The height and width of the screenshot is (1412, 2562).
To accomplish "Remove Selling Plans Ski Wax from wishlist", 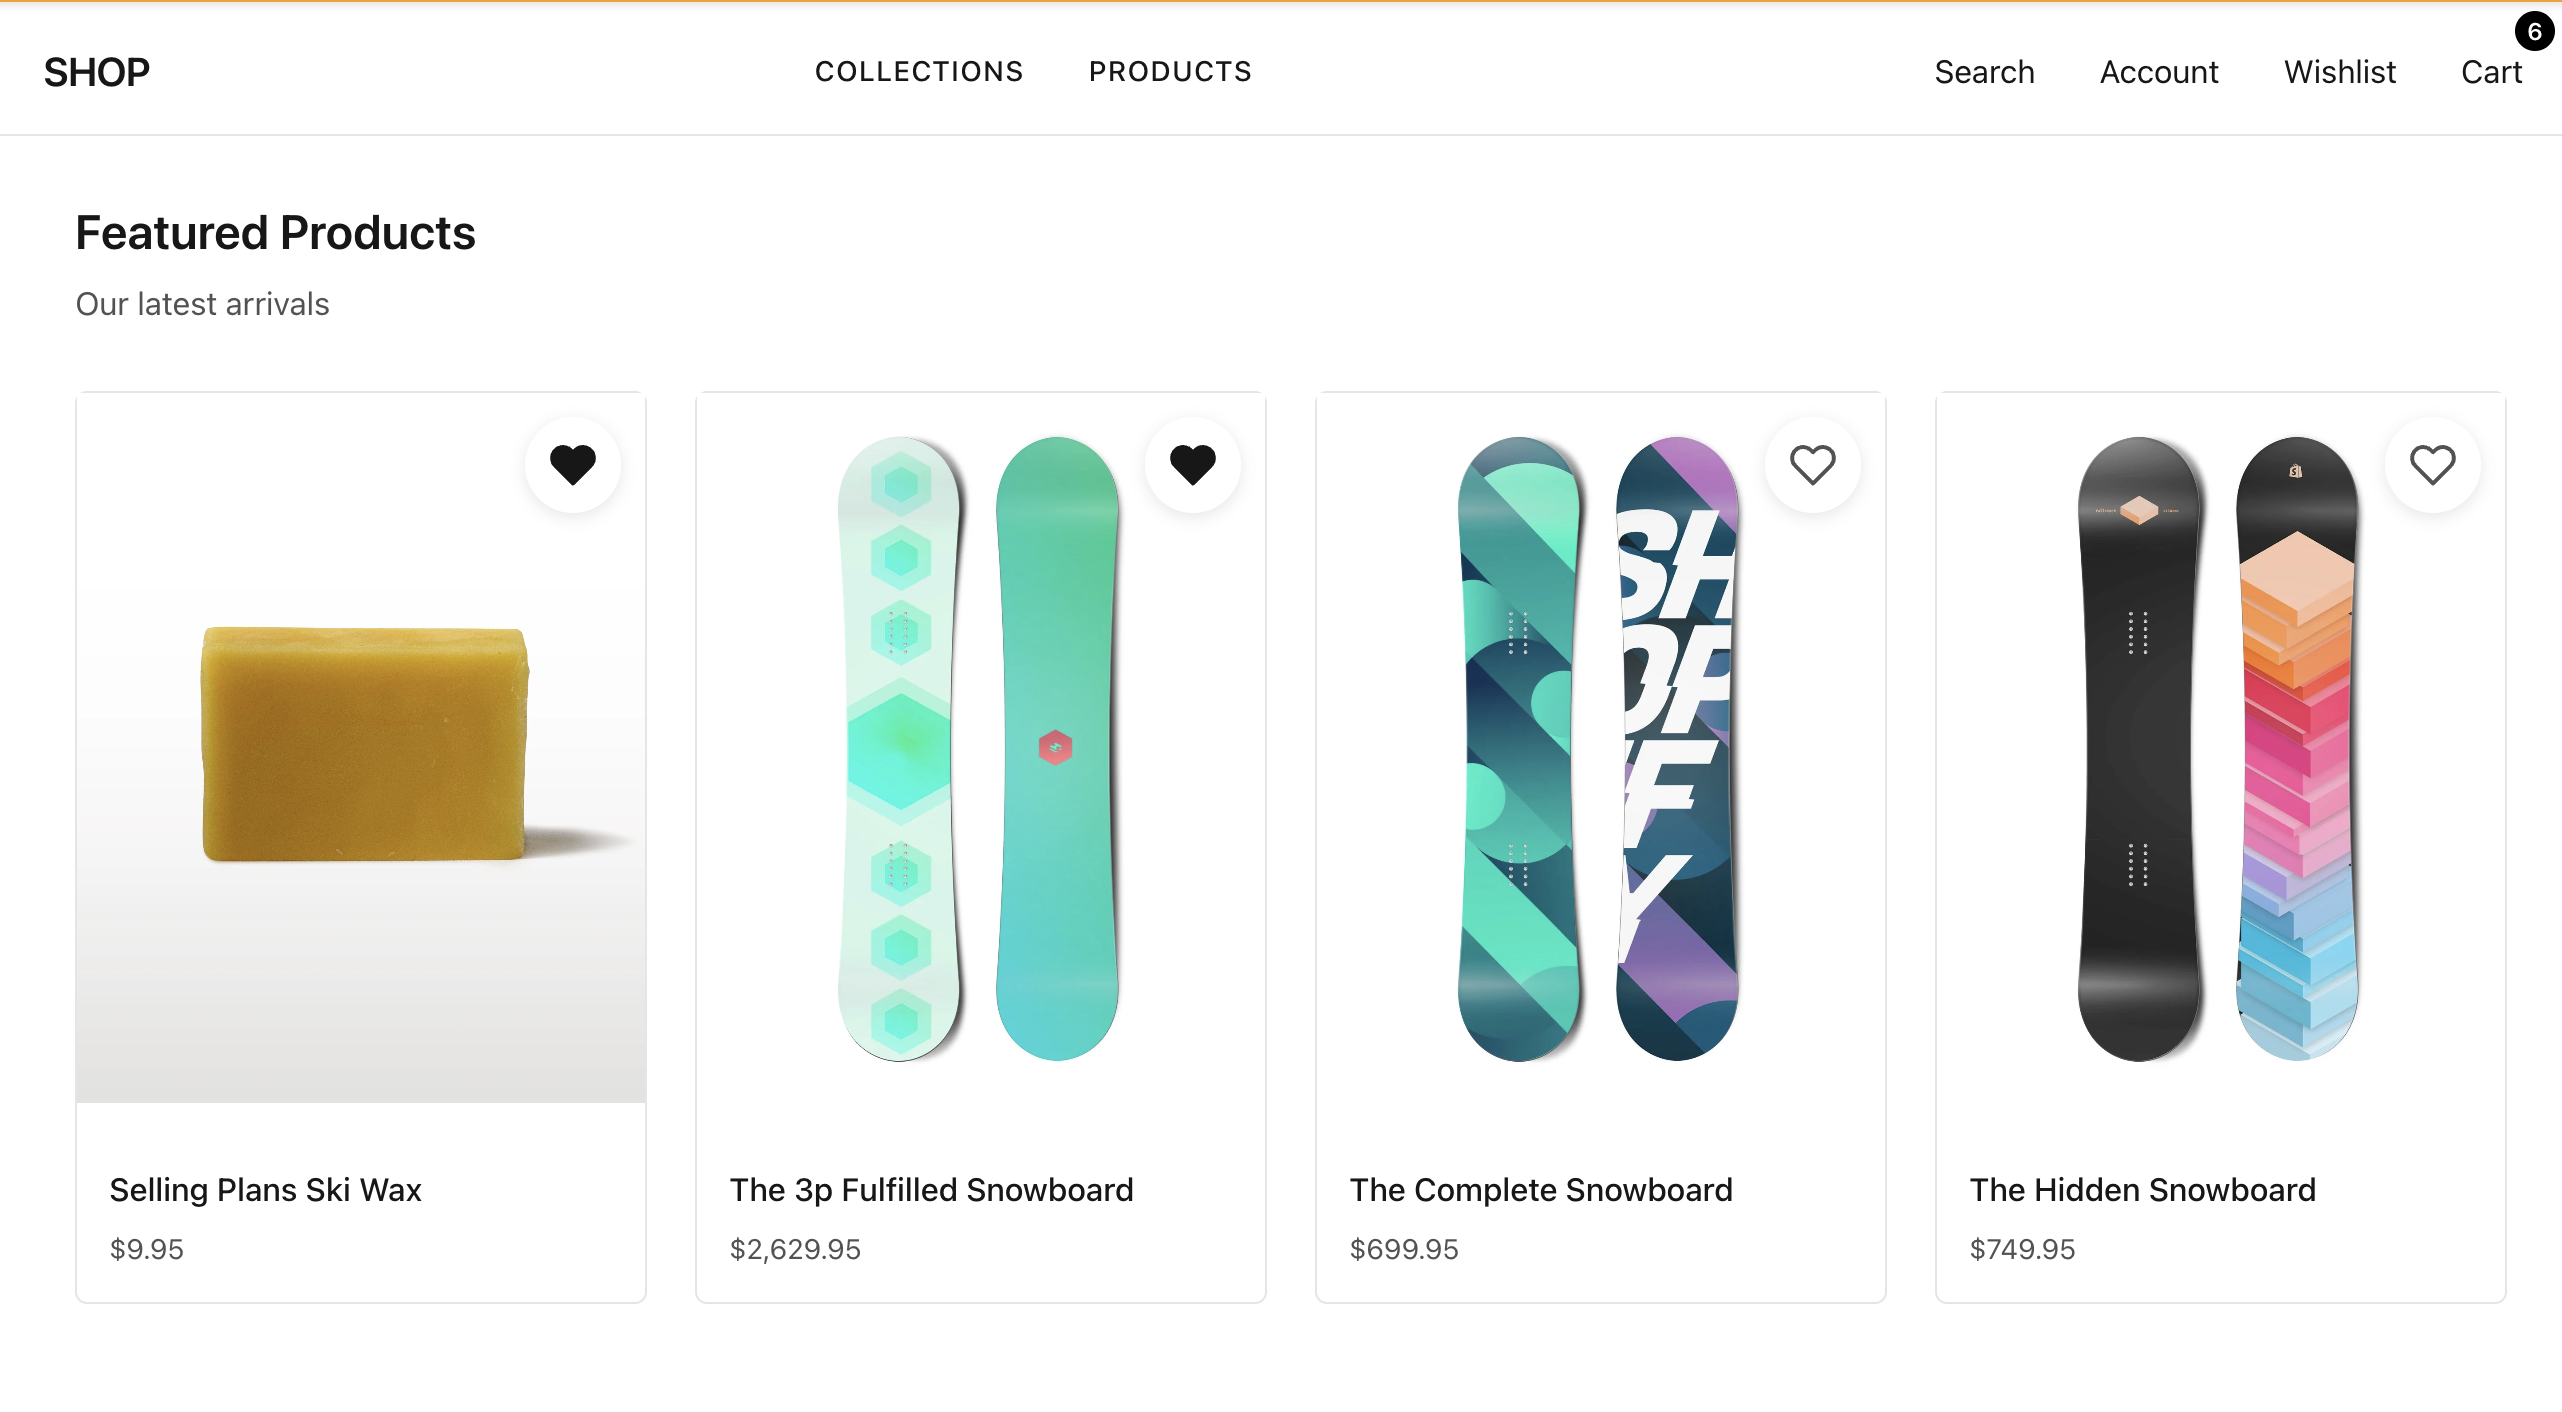I will click(x=574, y=464).
